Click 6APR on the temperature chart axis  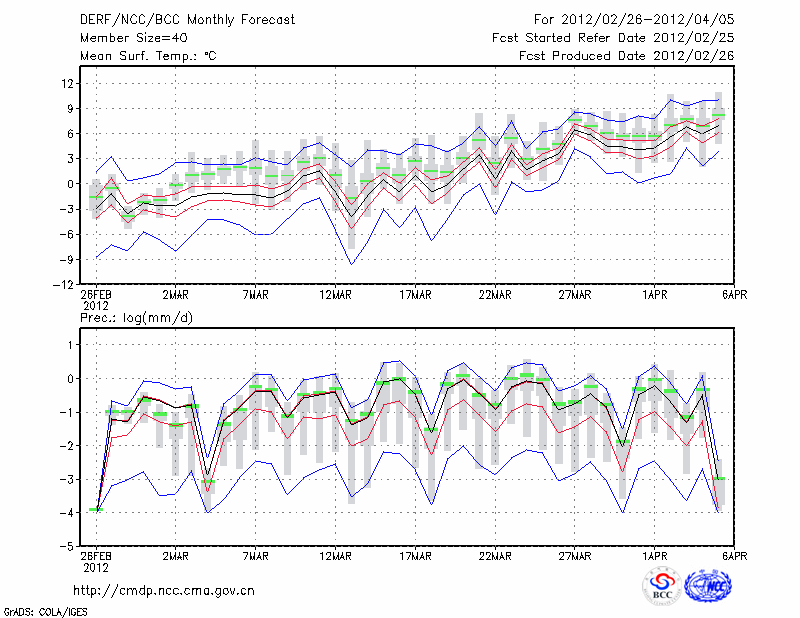click(735, 295)
